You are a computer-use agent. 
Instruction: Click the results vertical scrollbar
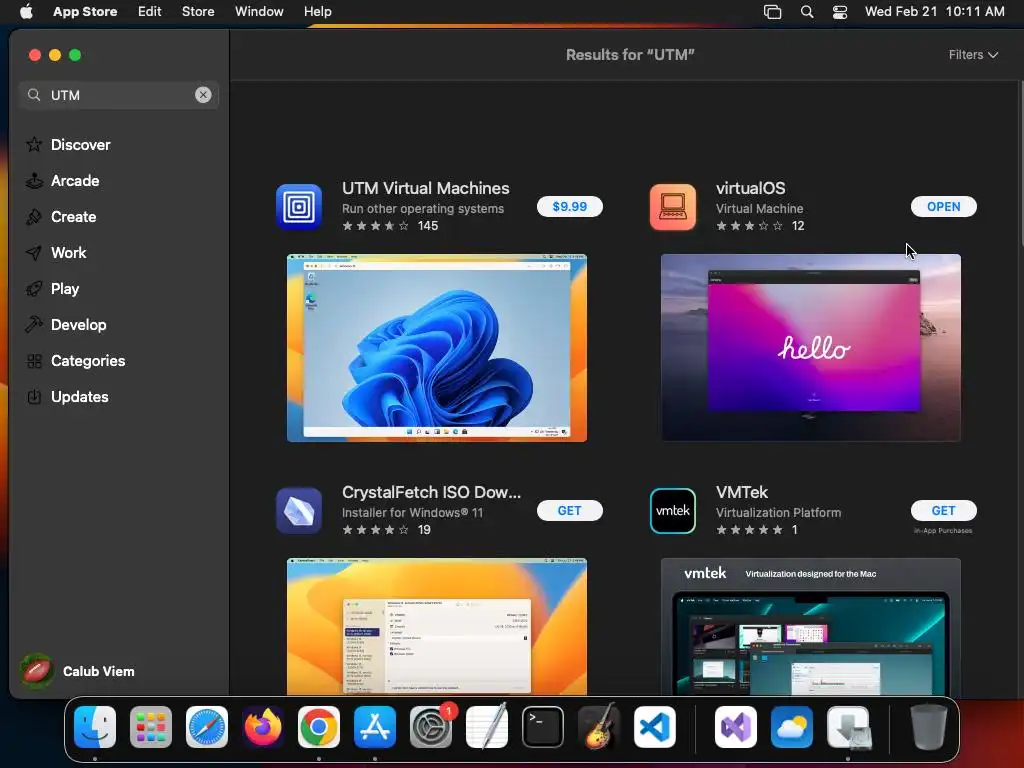tap(1020, 163)
